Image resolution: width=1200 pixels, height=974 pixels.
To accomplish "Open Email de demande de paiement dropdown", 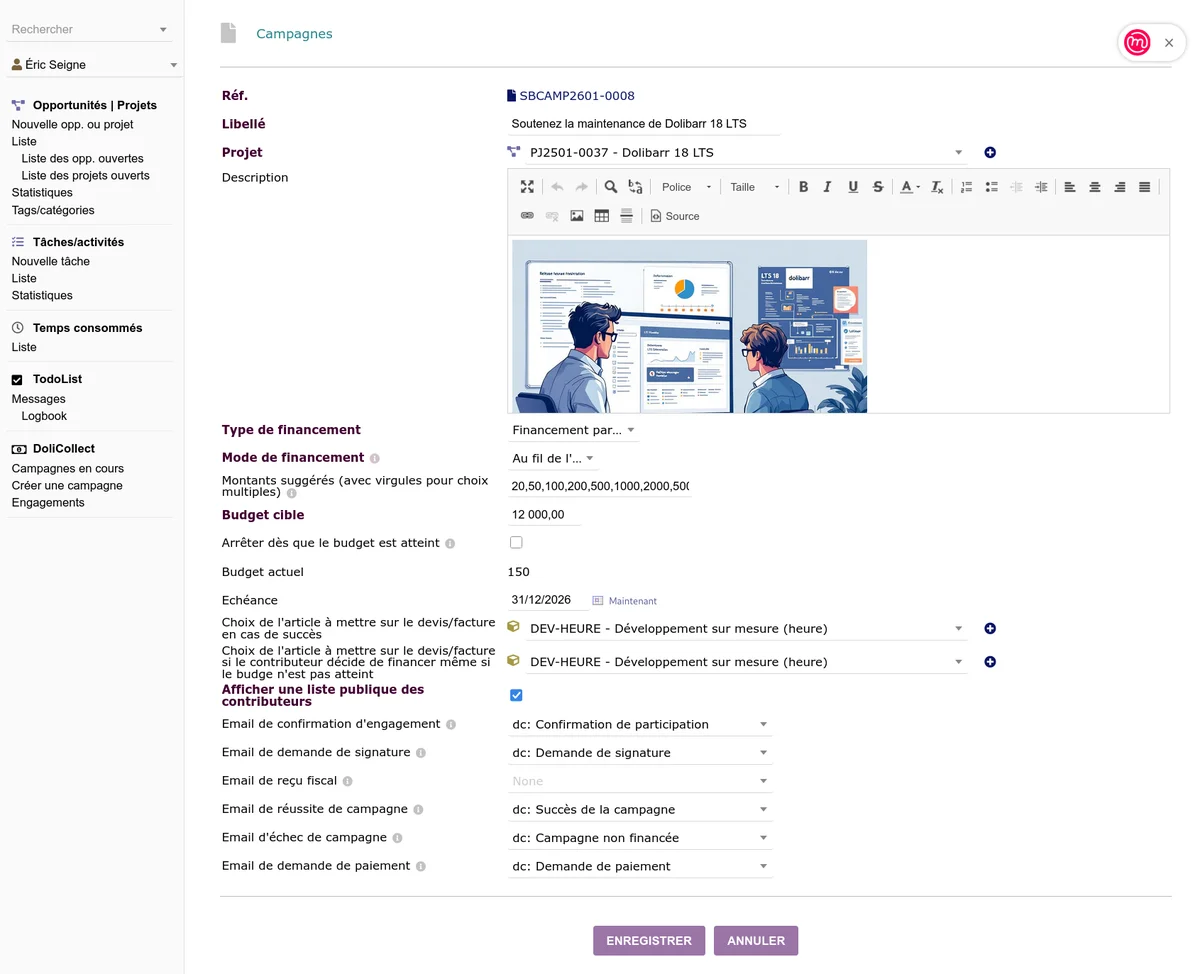I will coord(640,866).
